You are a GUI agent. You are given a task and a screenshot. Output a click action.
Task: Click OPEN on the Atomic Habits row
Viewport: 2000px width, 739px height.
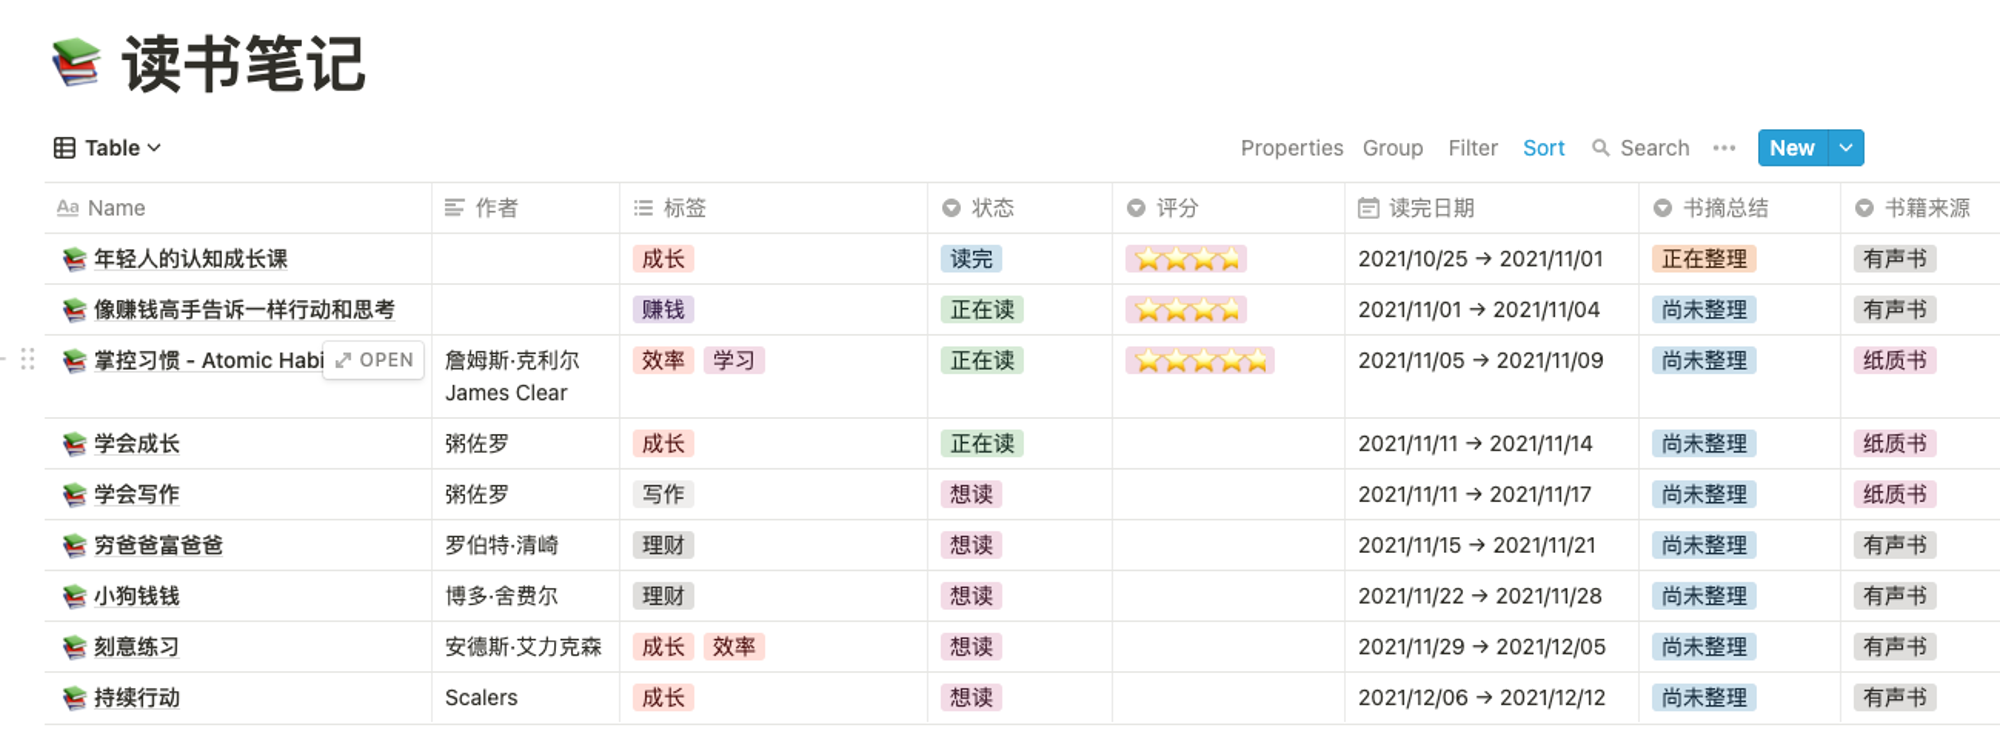click(x=374, y=360)
